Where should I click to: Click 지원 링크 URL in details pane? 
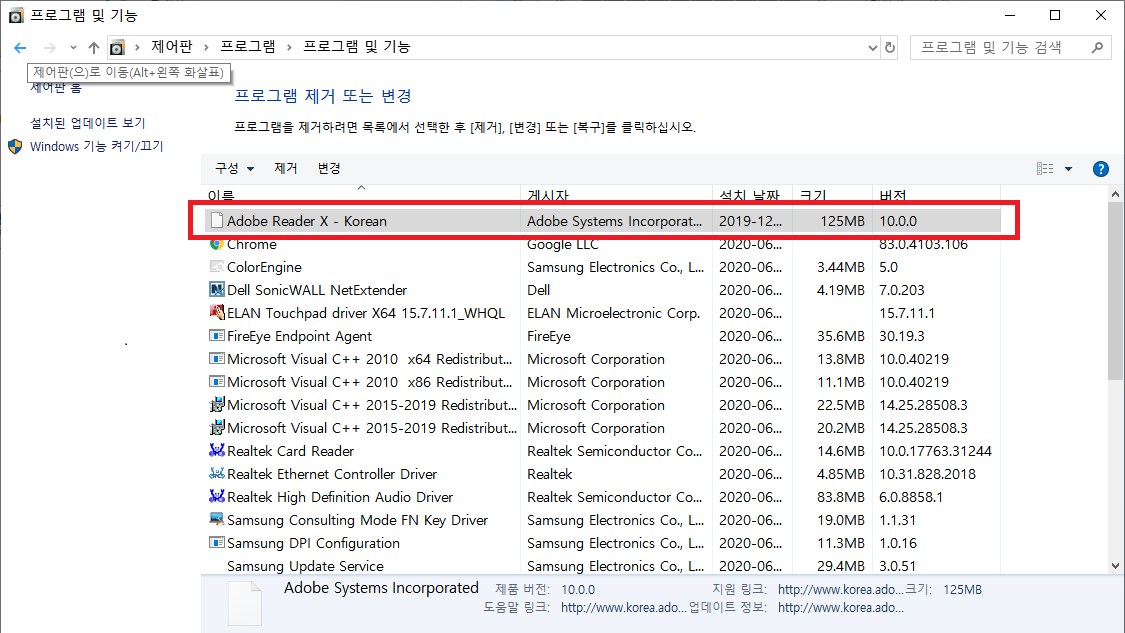[x=840, y=589]
